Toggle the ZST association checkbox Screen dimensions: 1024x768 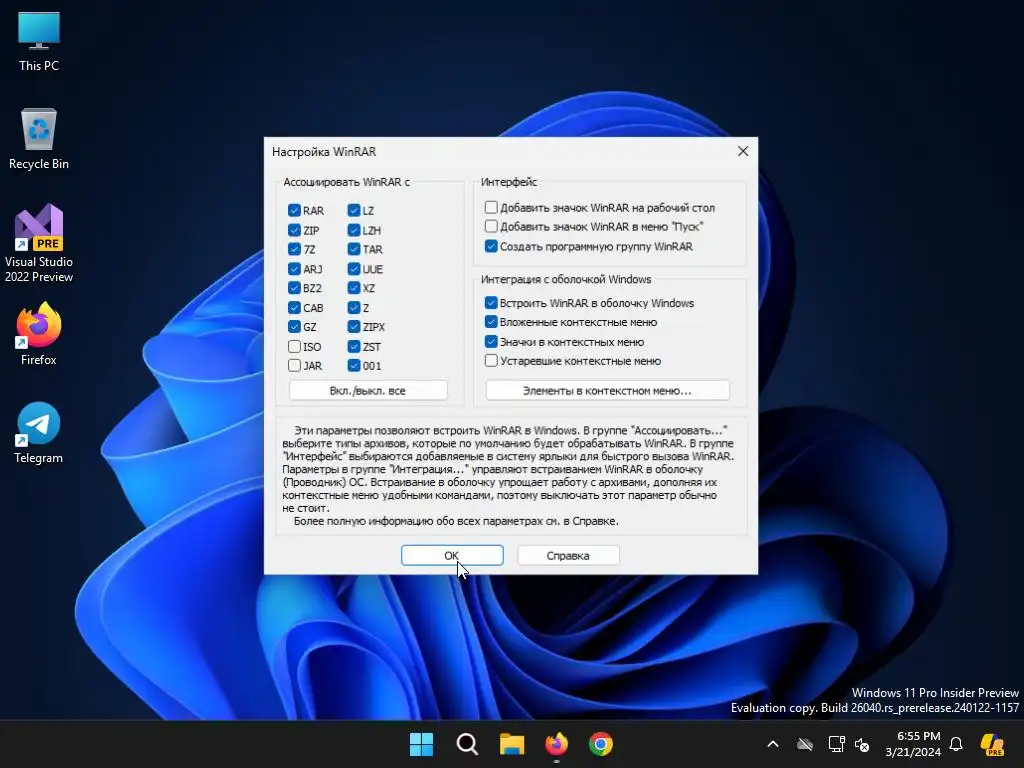354,346
